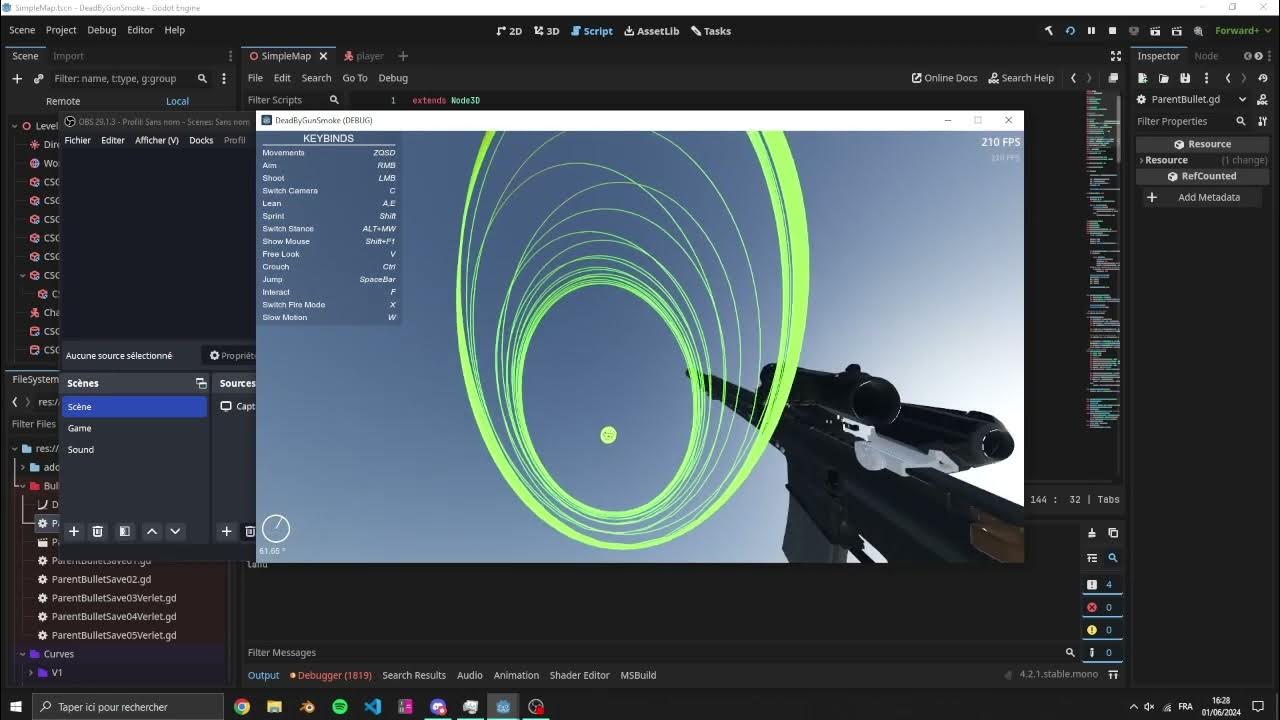The image size is (1280, 720).
Task: Open the OBS Fichier menu
Action: pos(77,140)
